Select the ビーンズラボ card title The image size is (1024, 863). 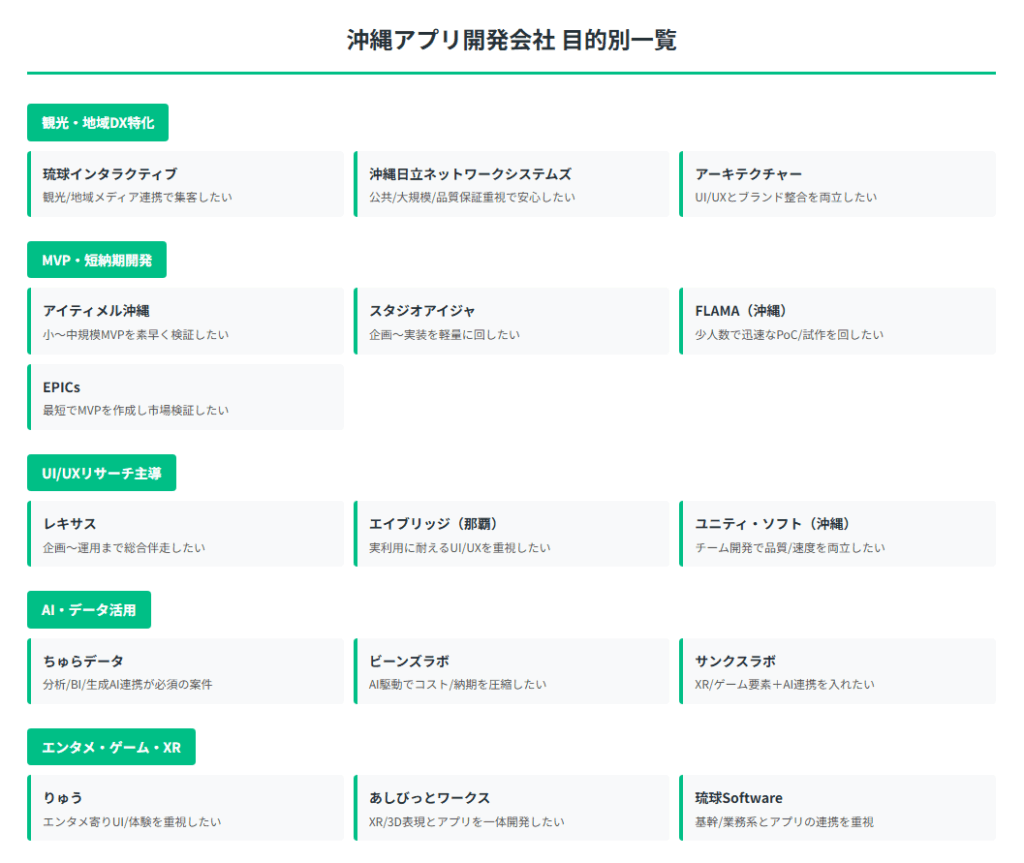click(409, 661)
